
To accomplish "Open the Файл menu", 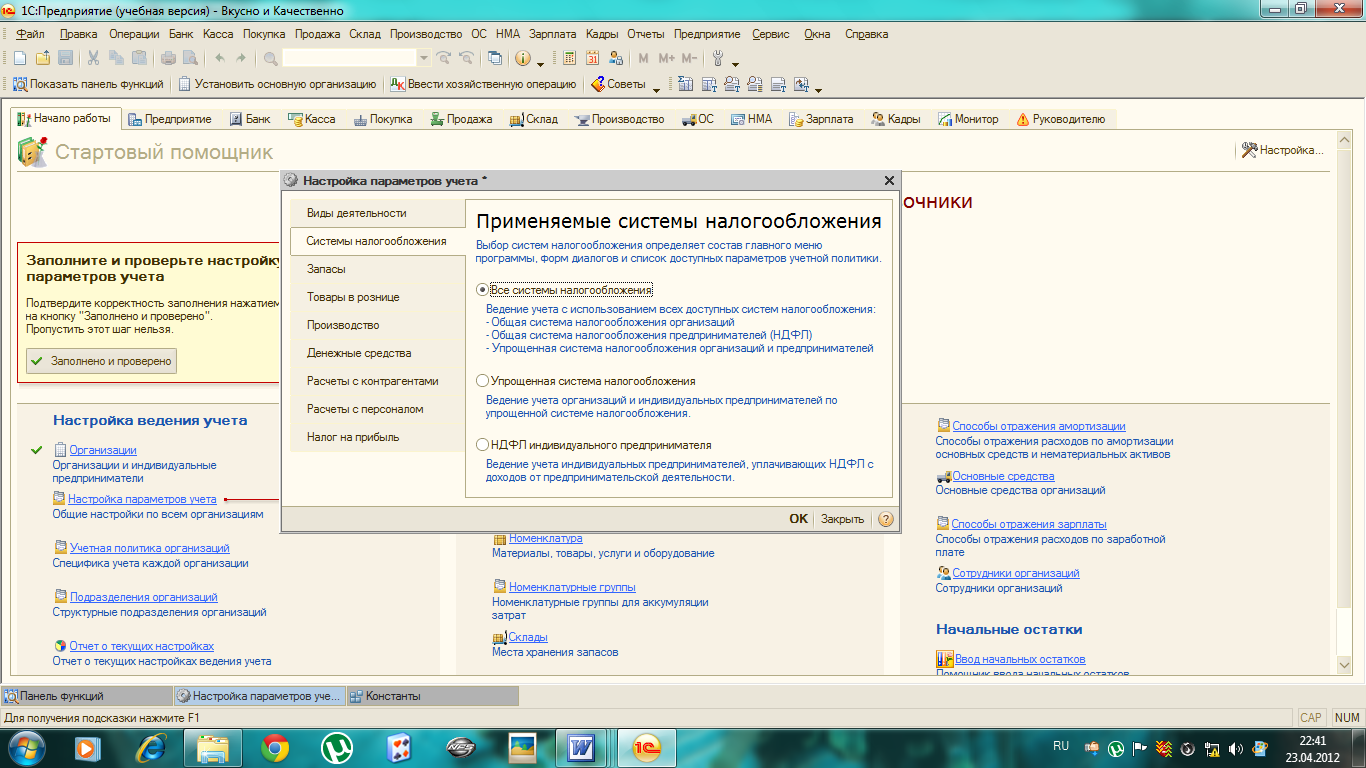I will [30, 34].
